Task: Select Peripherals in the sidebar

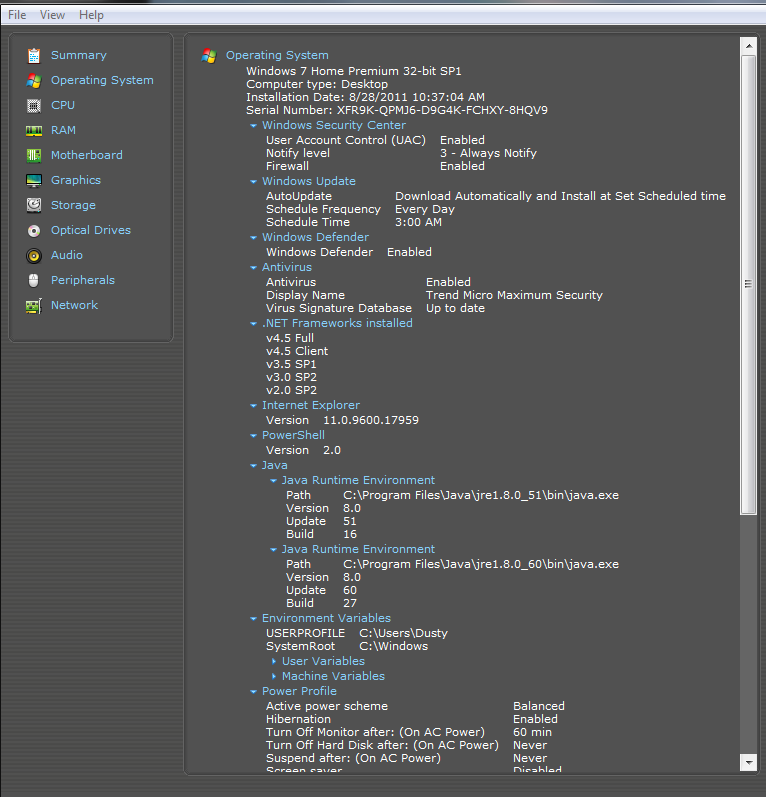Action: pyautogui.click(x=83, y=280)
